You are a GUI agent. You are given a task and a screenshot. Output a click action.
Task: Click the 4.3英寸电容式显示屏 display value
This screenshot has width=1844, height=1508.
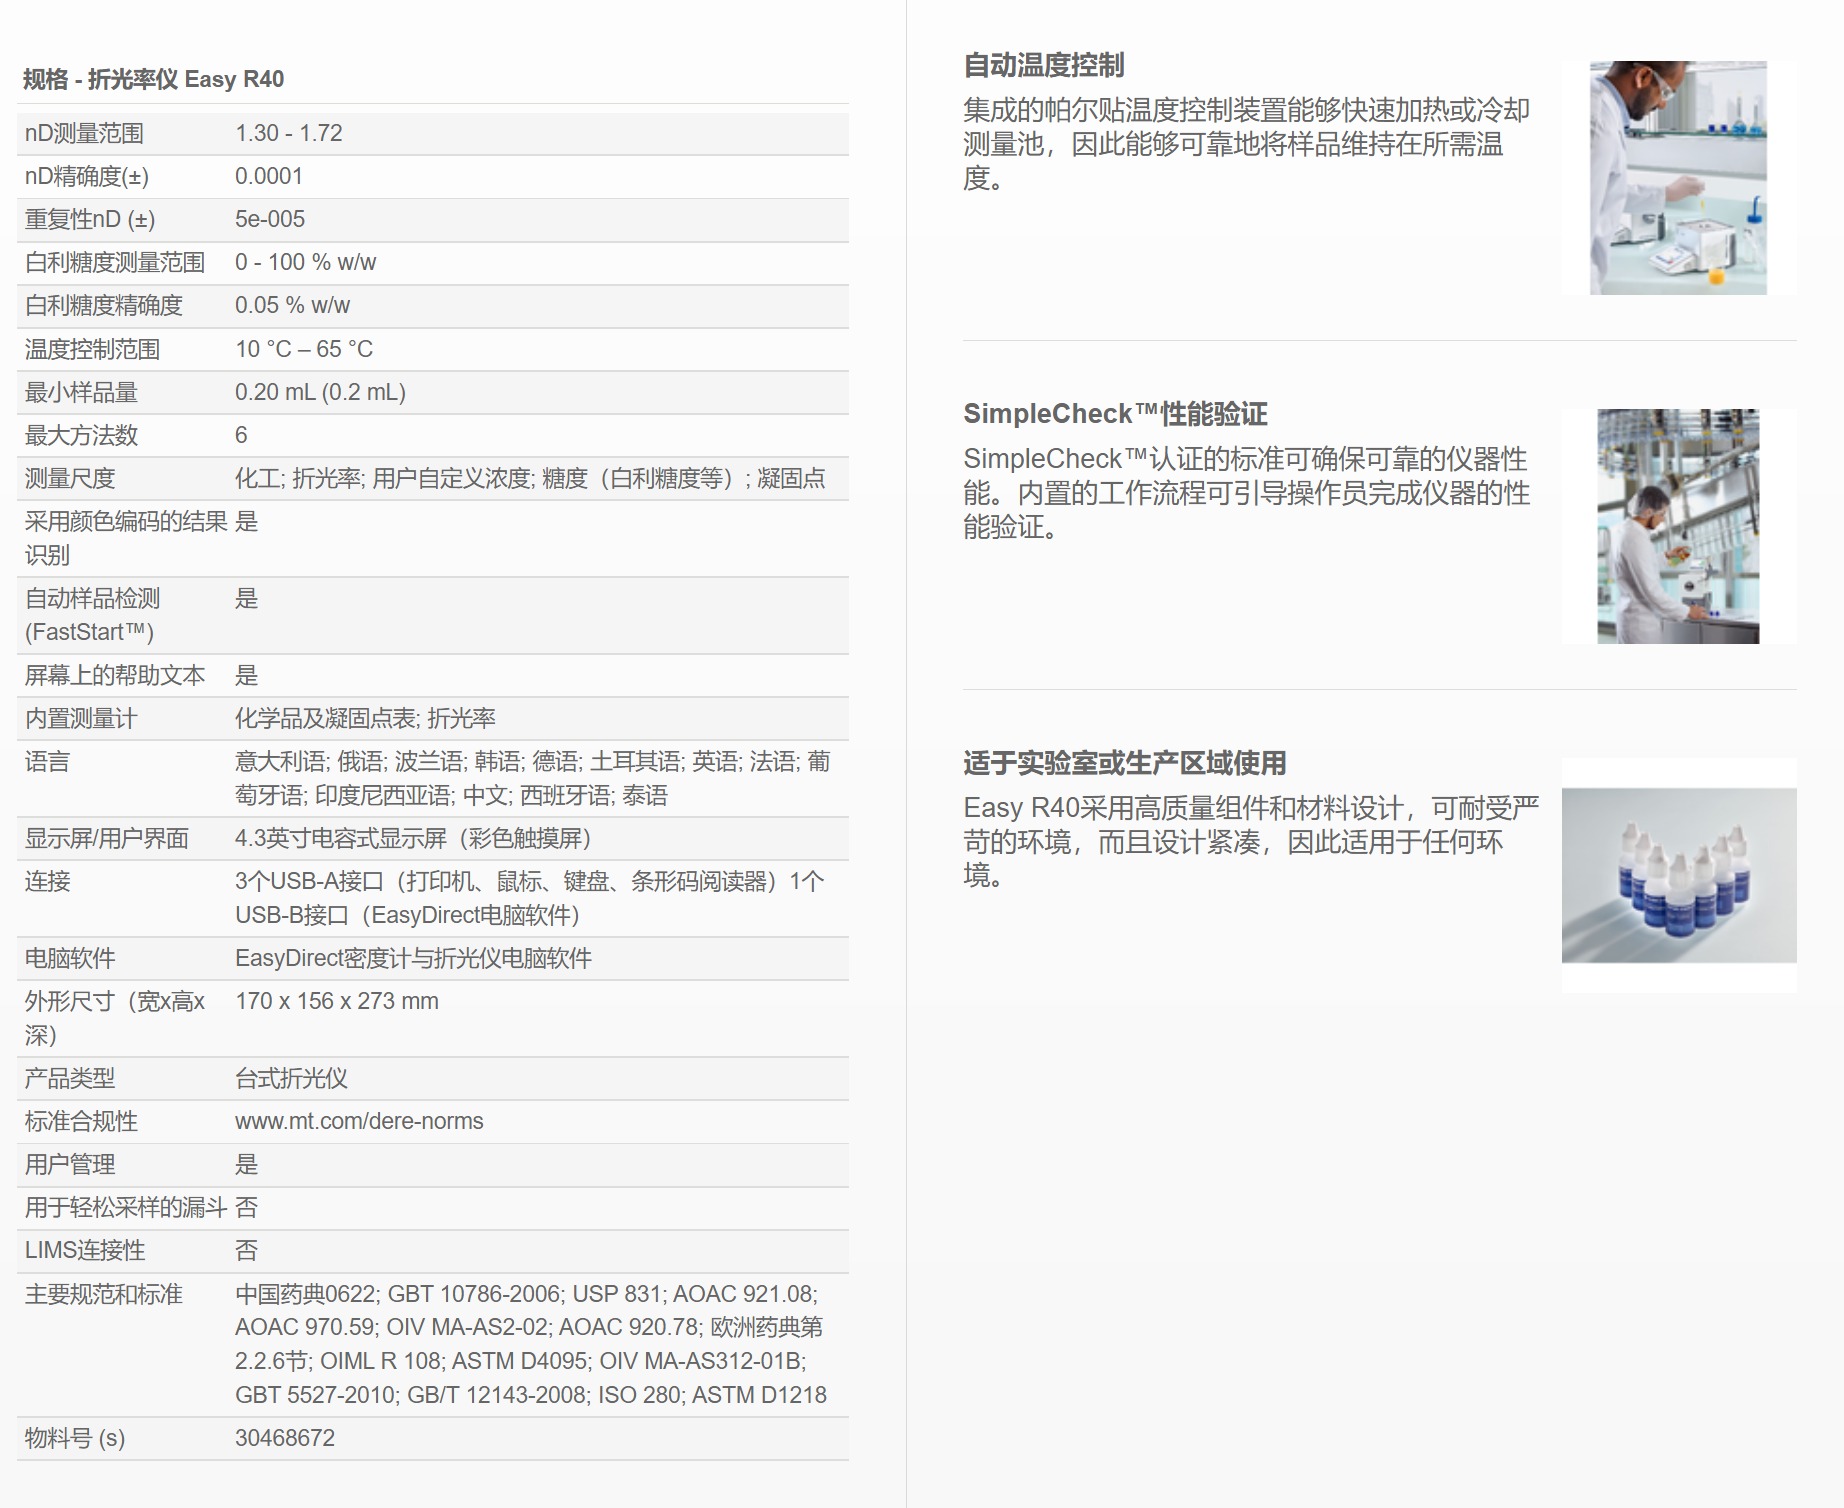pyautogui.click(x=412, y=838)
